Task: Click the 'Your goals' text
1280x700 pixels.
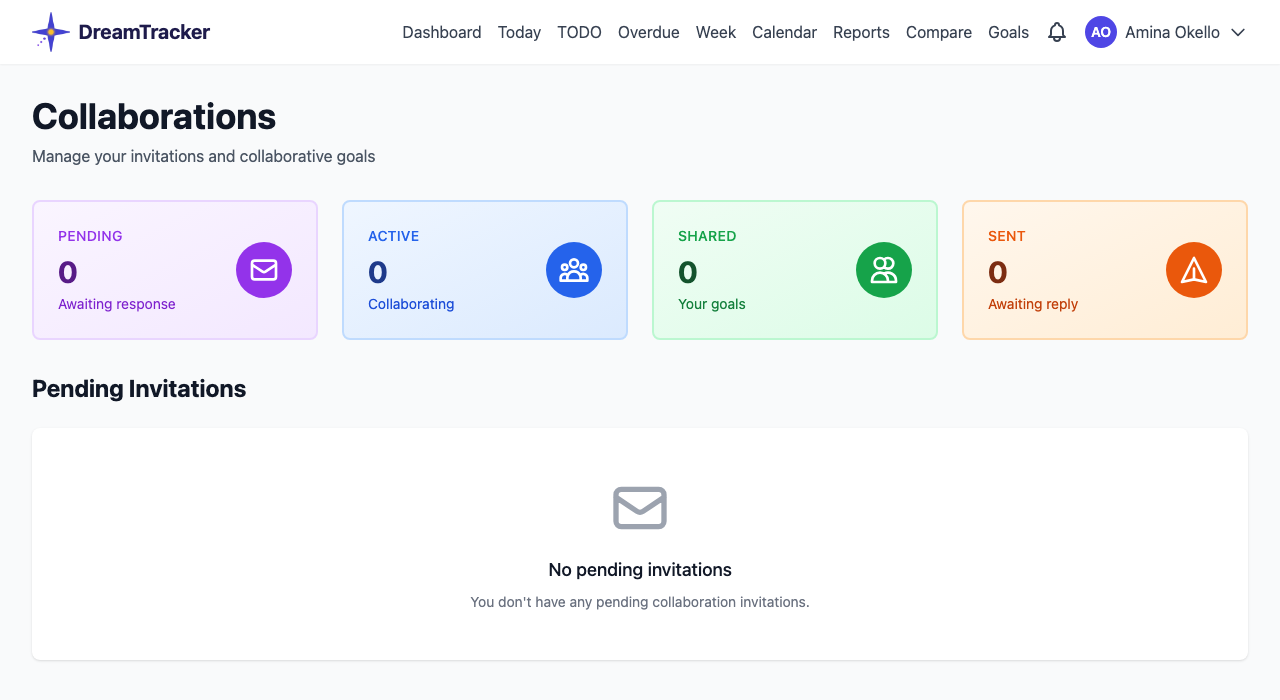Action: pos(712,304)
